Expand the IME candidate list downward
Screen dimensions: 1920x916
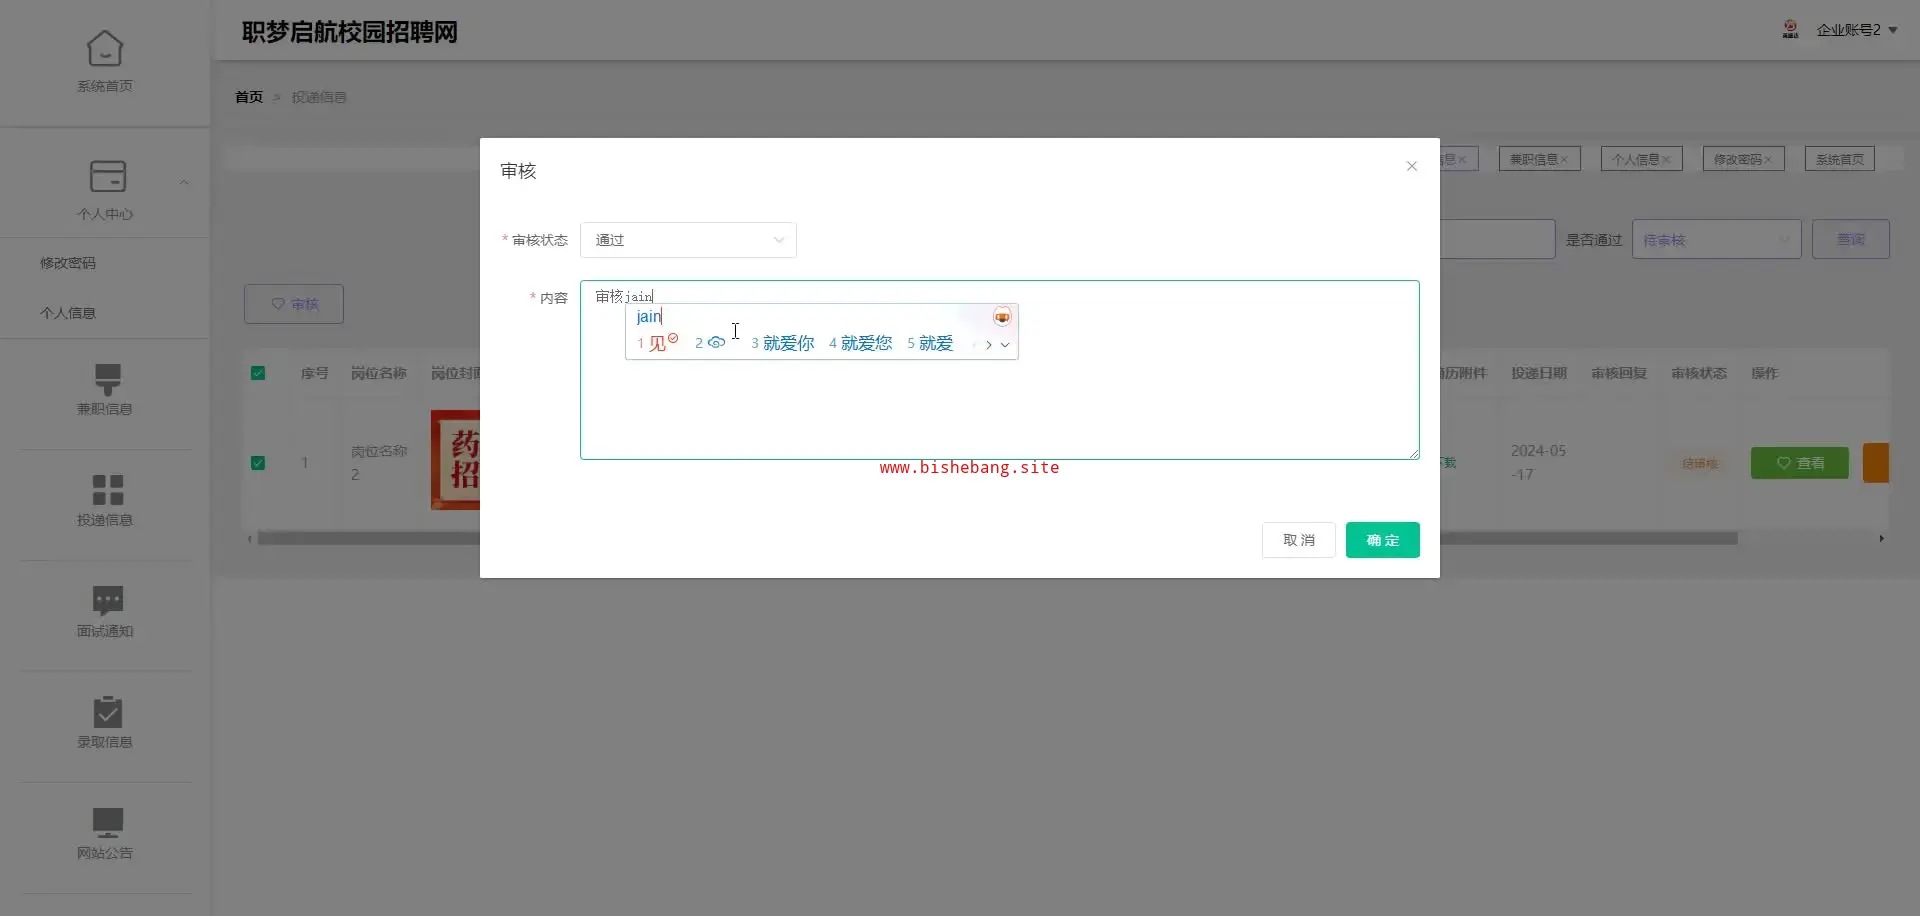pos(1005,344)
